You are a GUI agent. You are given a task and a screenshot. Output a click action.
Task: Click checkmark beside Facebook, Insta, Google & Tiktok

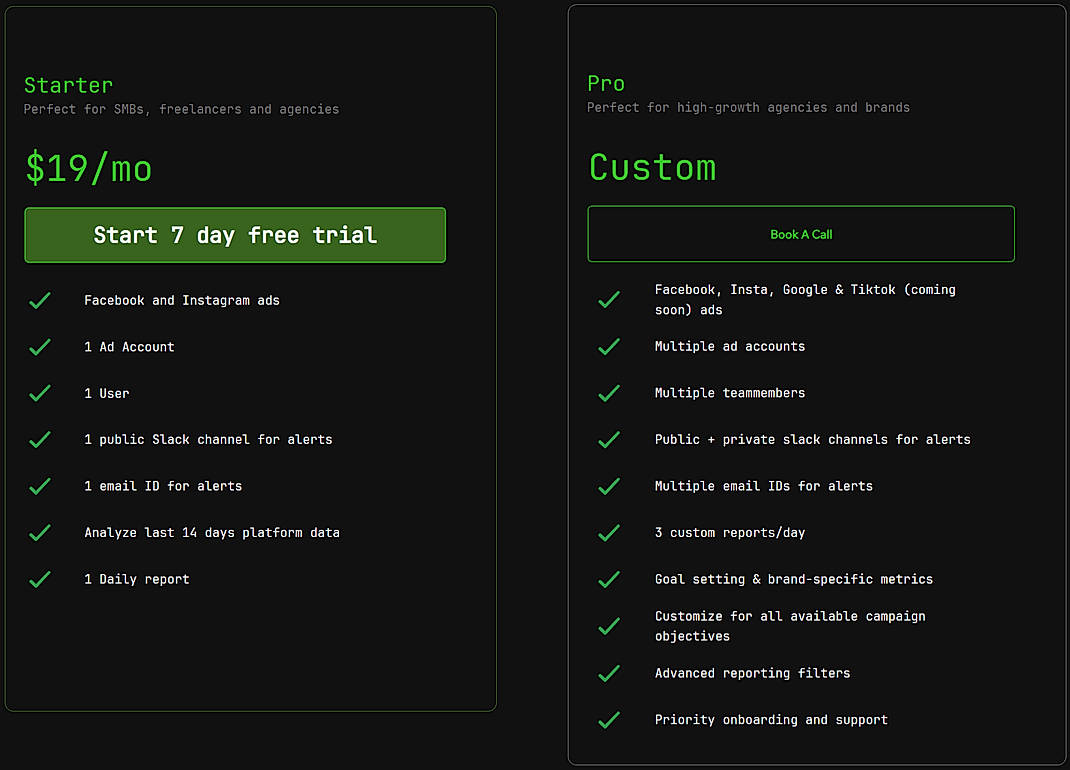[x=609, y=300]
